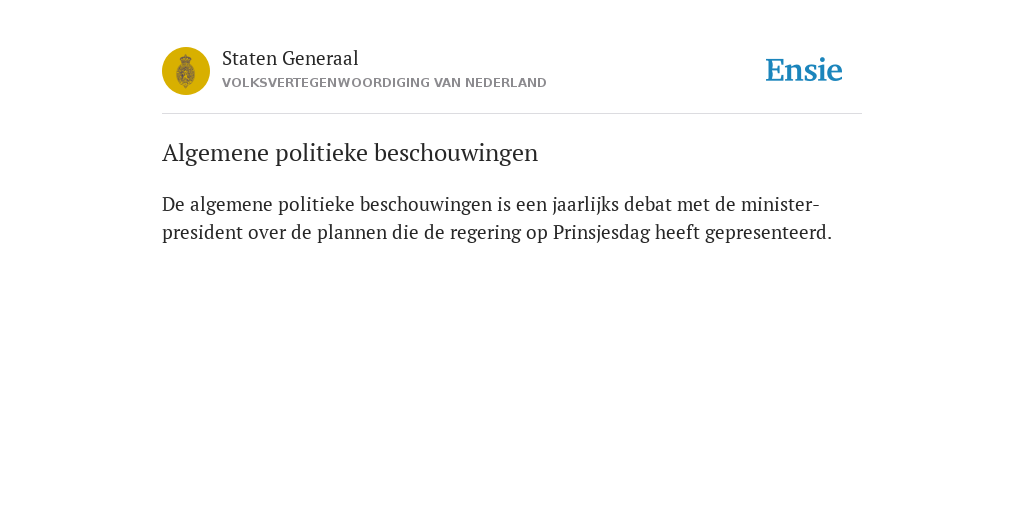
Task: Click the word president starting the second line
Action: click(202, 233)
